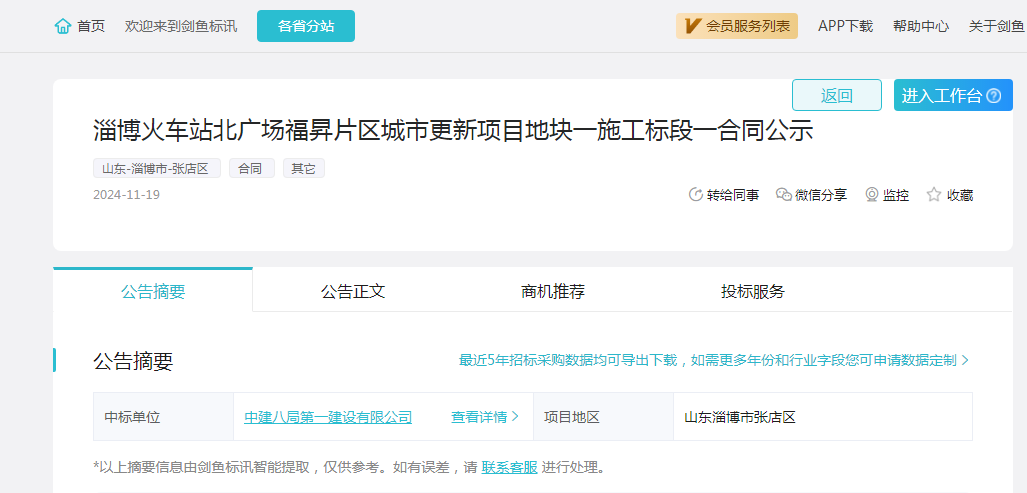
Task: Click the forward to colleague icon
Action: (x=696, y=195)
